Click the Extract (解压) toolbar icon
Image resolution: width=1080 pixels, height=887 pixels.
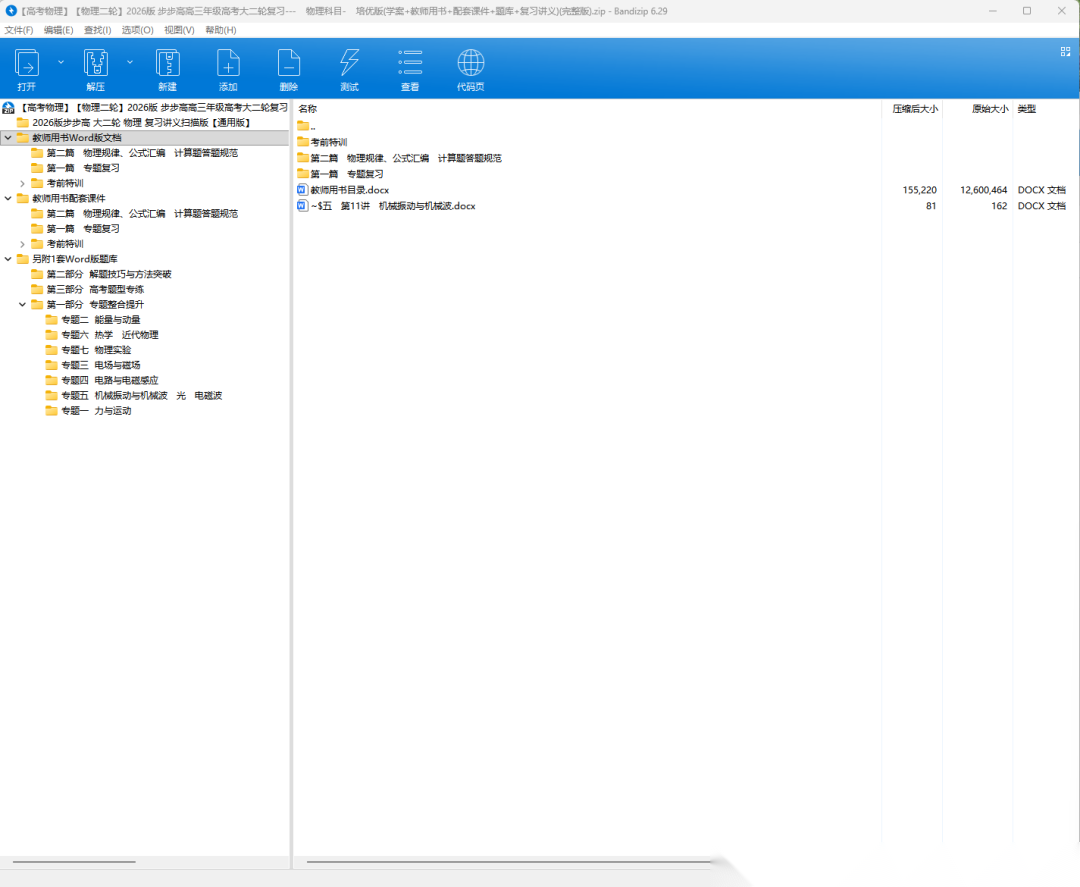[95, 64]
